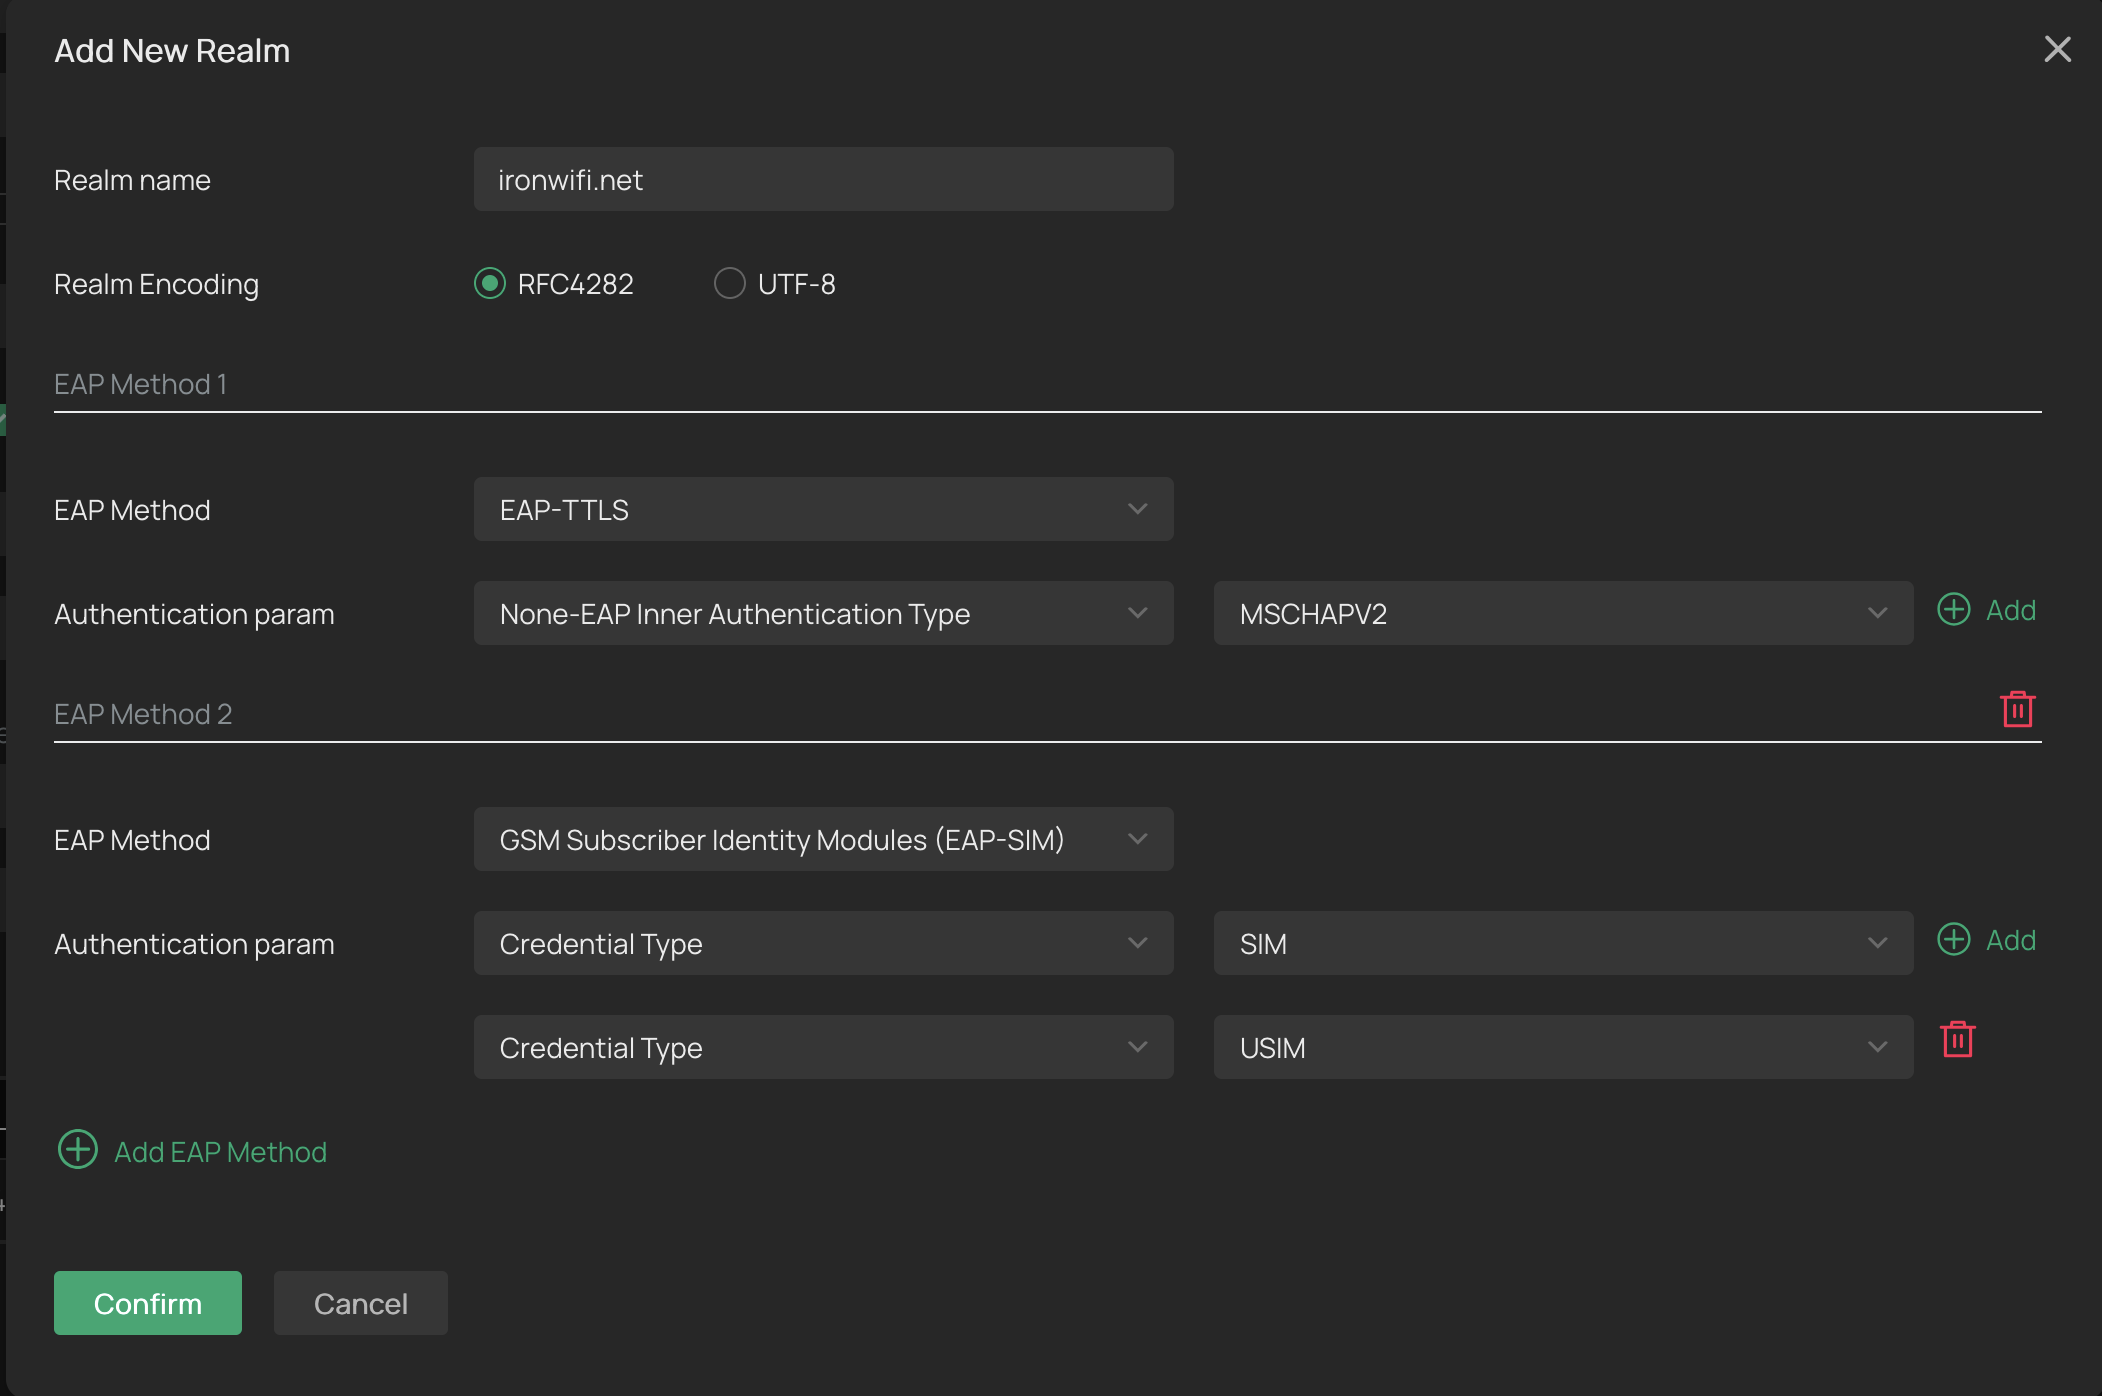Open the USIM value dropdown
The width and height of the screenshot is (2102, 1396).
(x=1562, y=1048)
